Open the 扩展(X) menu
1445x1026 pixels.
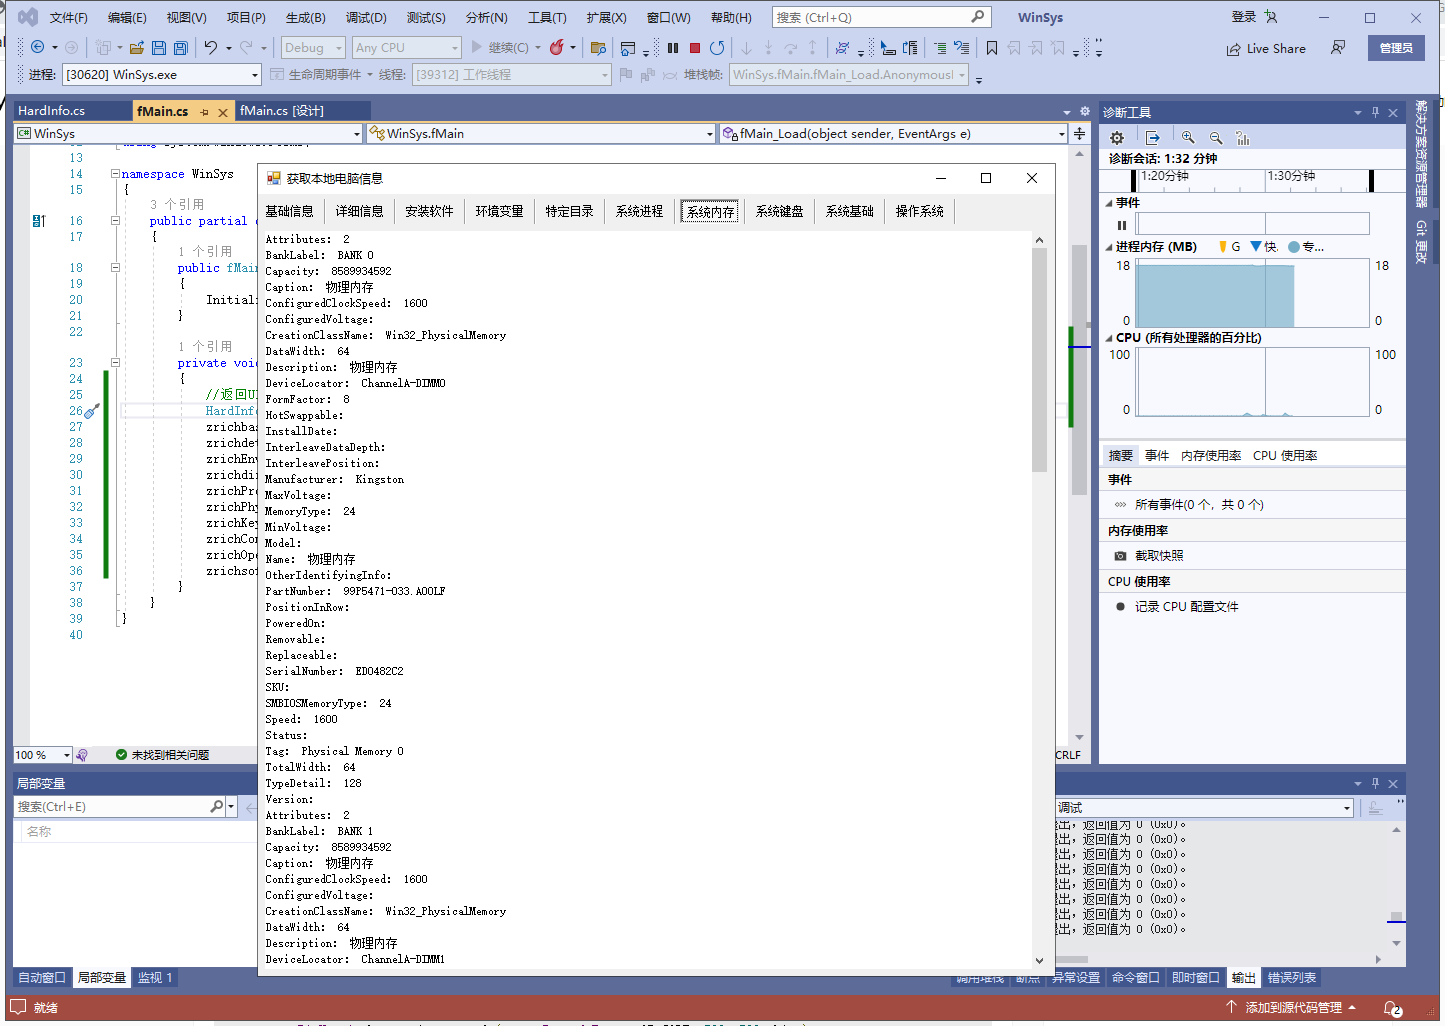click(606, 17)
